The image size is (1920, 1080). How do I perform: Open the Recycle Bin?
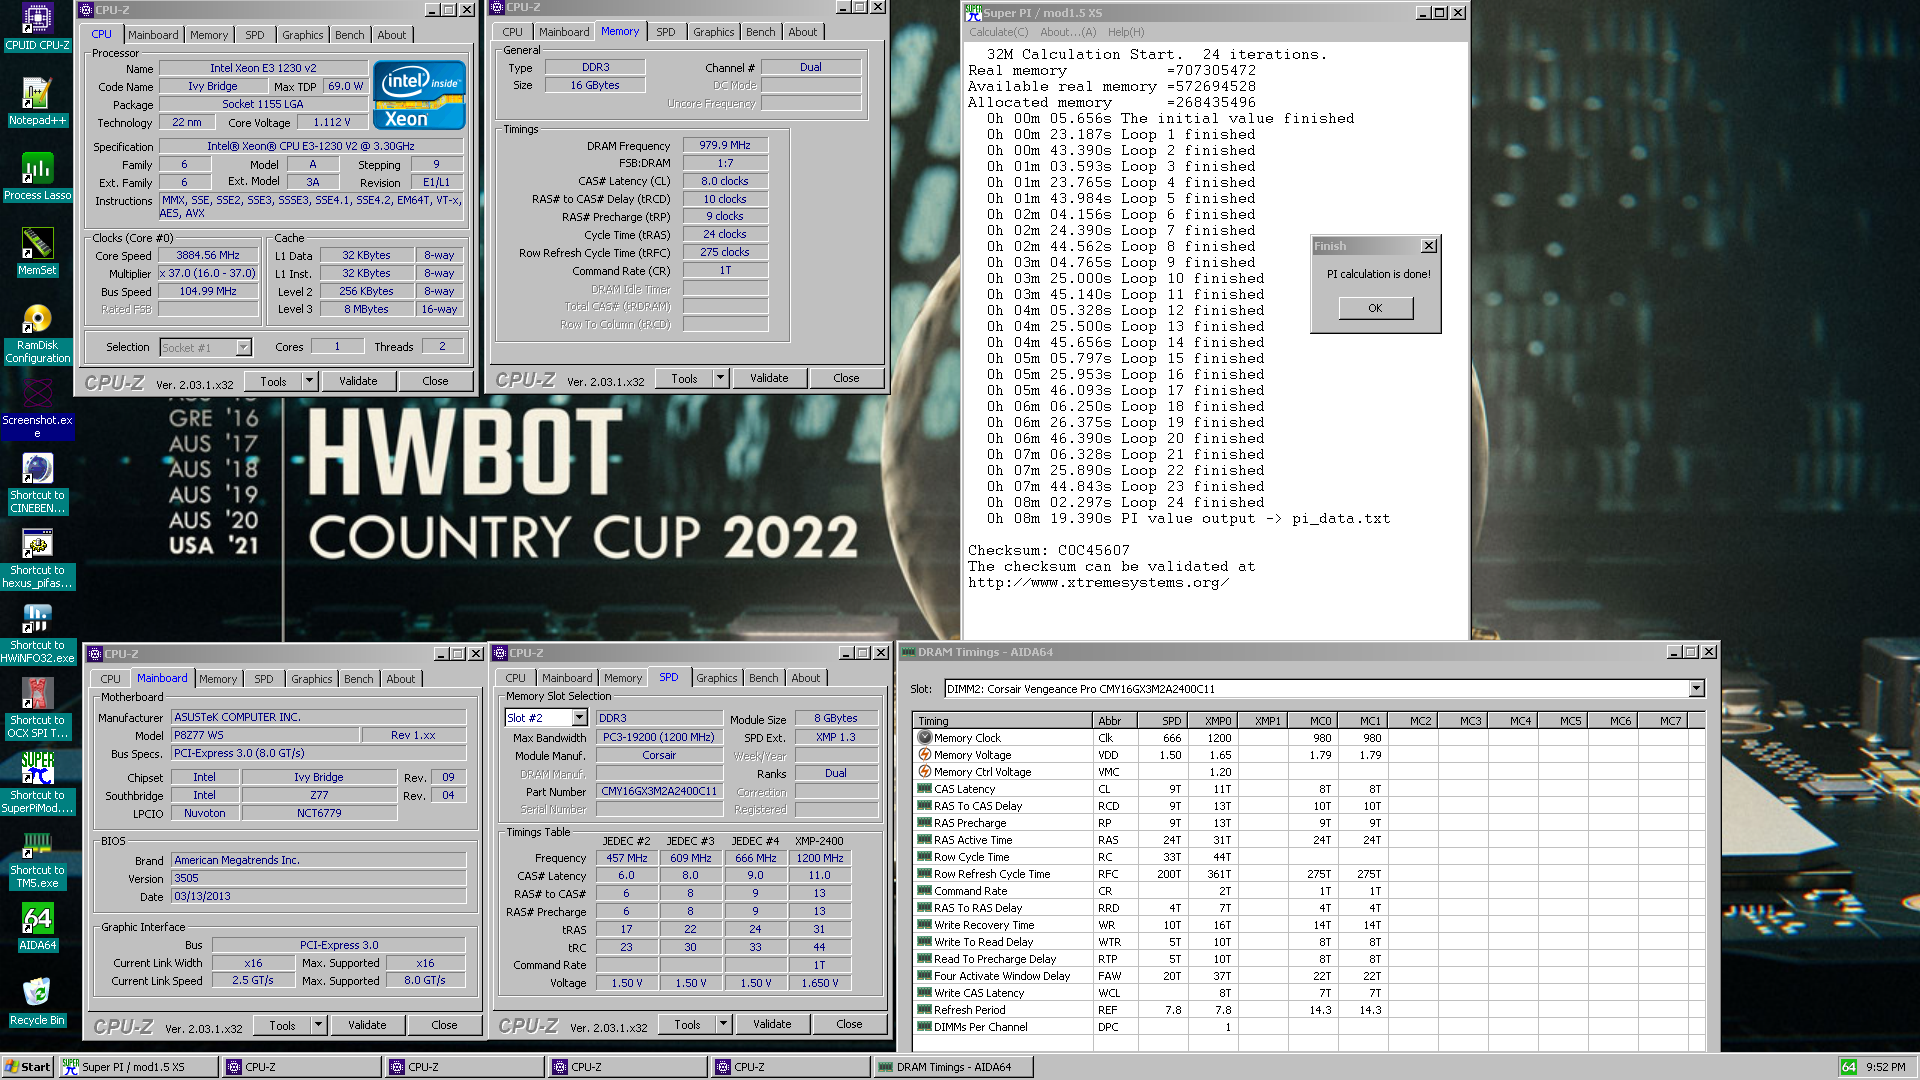tap(37, 1001)
